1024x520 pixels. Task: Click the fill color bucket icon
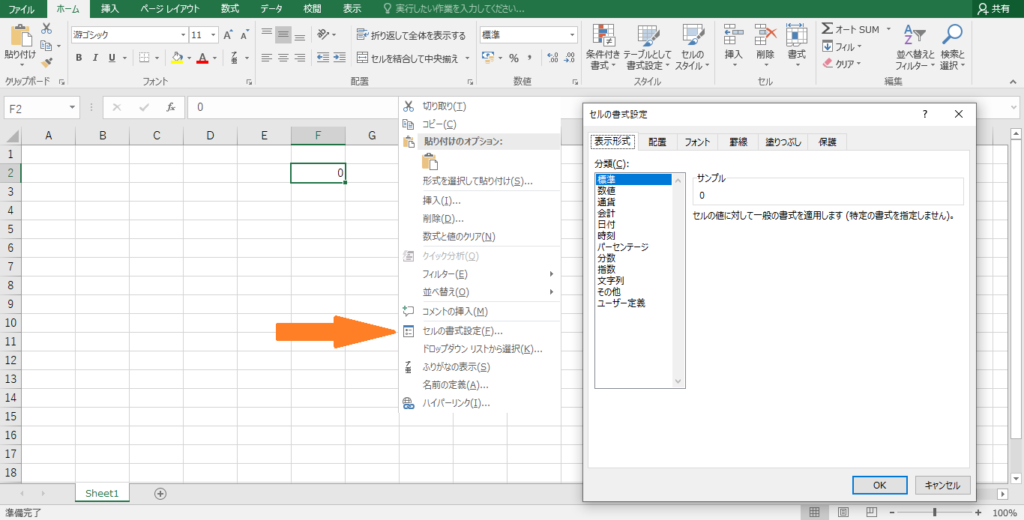pos(177,58)
